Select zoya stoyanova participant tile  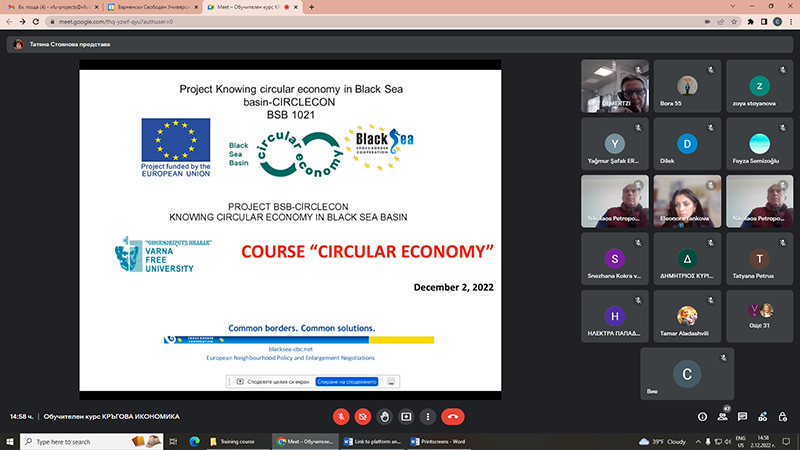tap(760, 86)
